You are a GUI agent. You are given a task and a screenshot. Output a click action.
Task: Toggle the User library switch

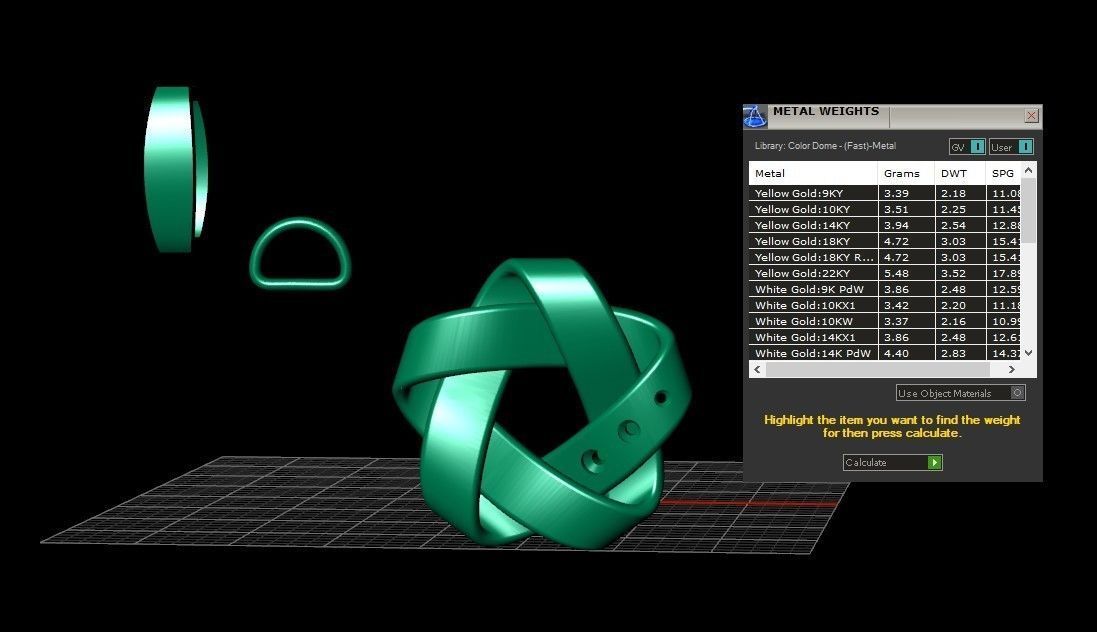click(1025, 146)
